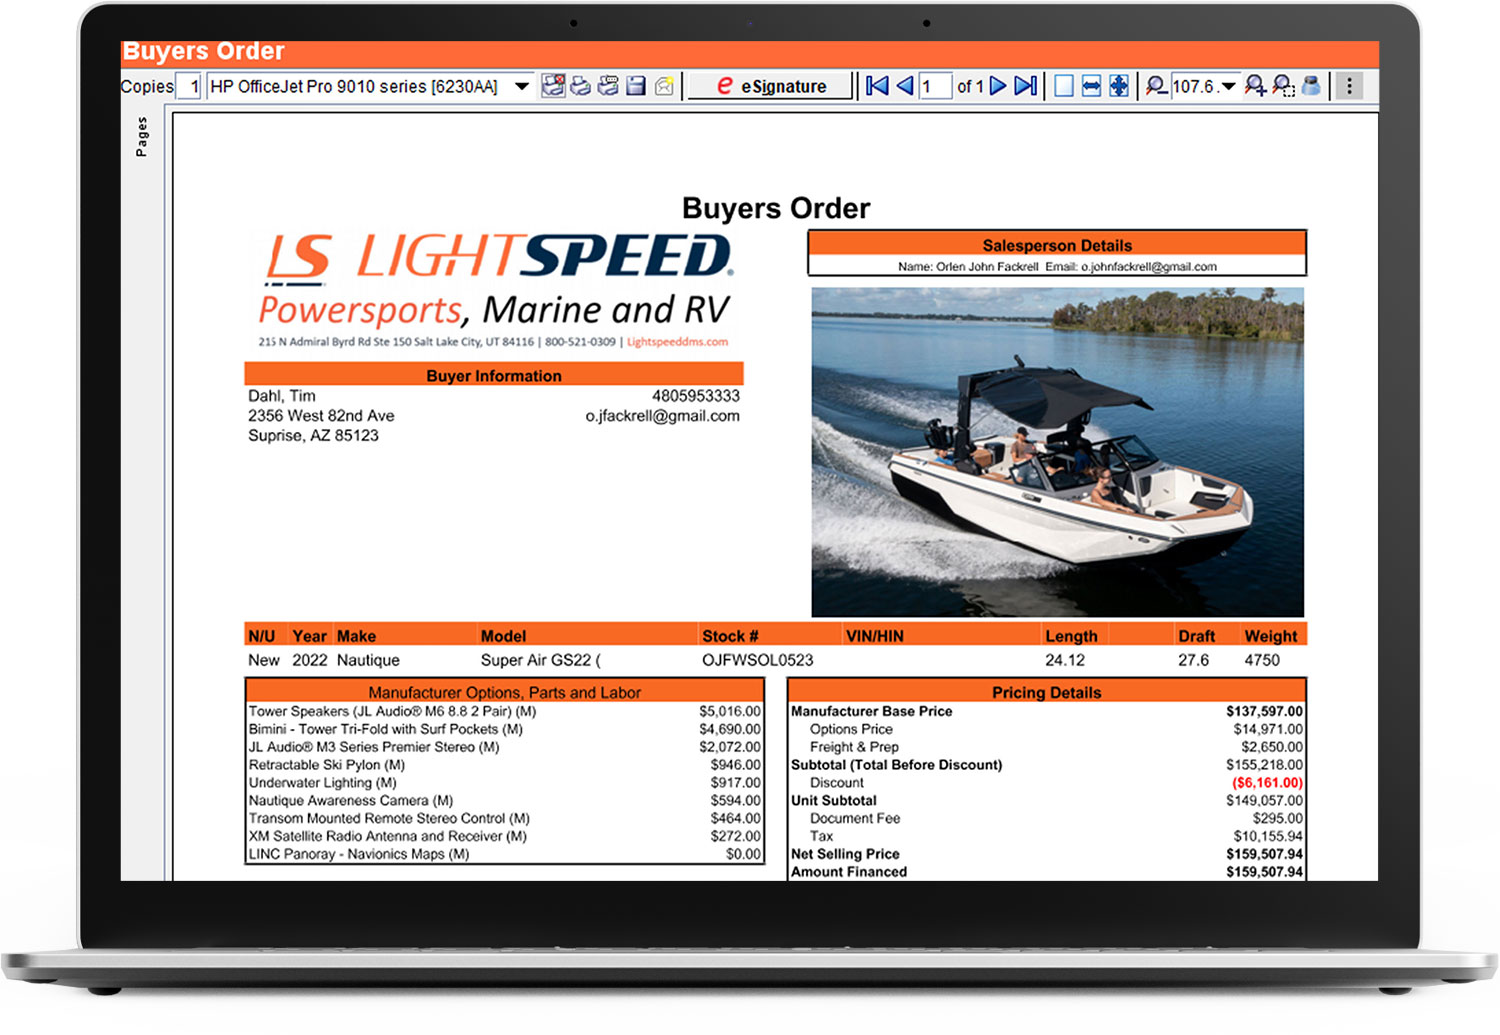Click the buyer name Dahl, Tim

(282, 396)
